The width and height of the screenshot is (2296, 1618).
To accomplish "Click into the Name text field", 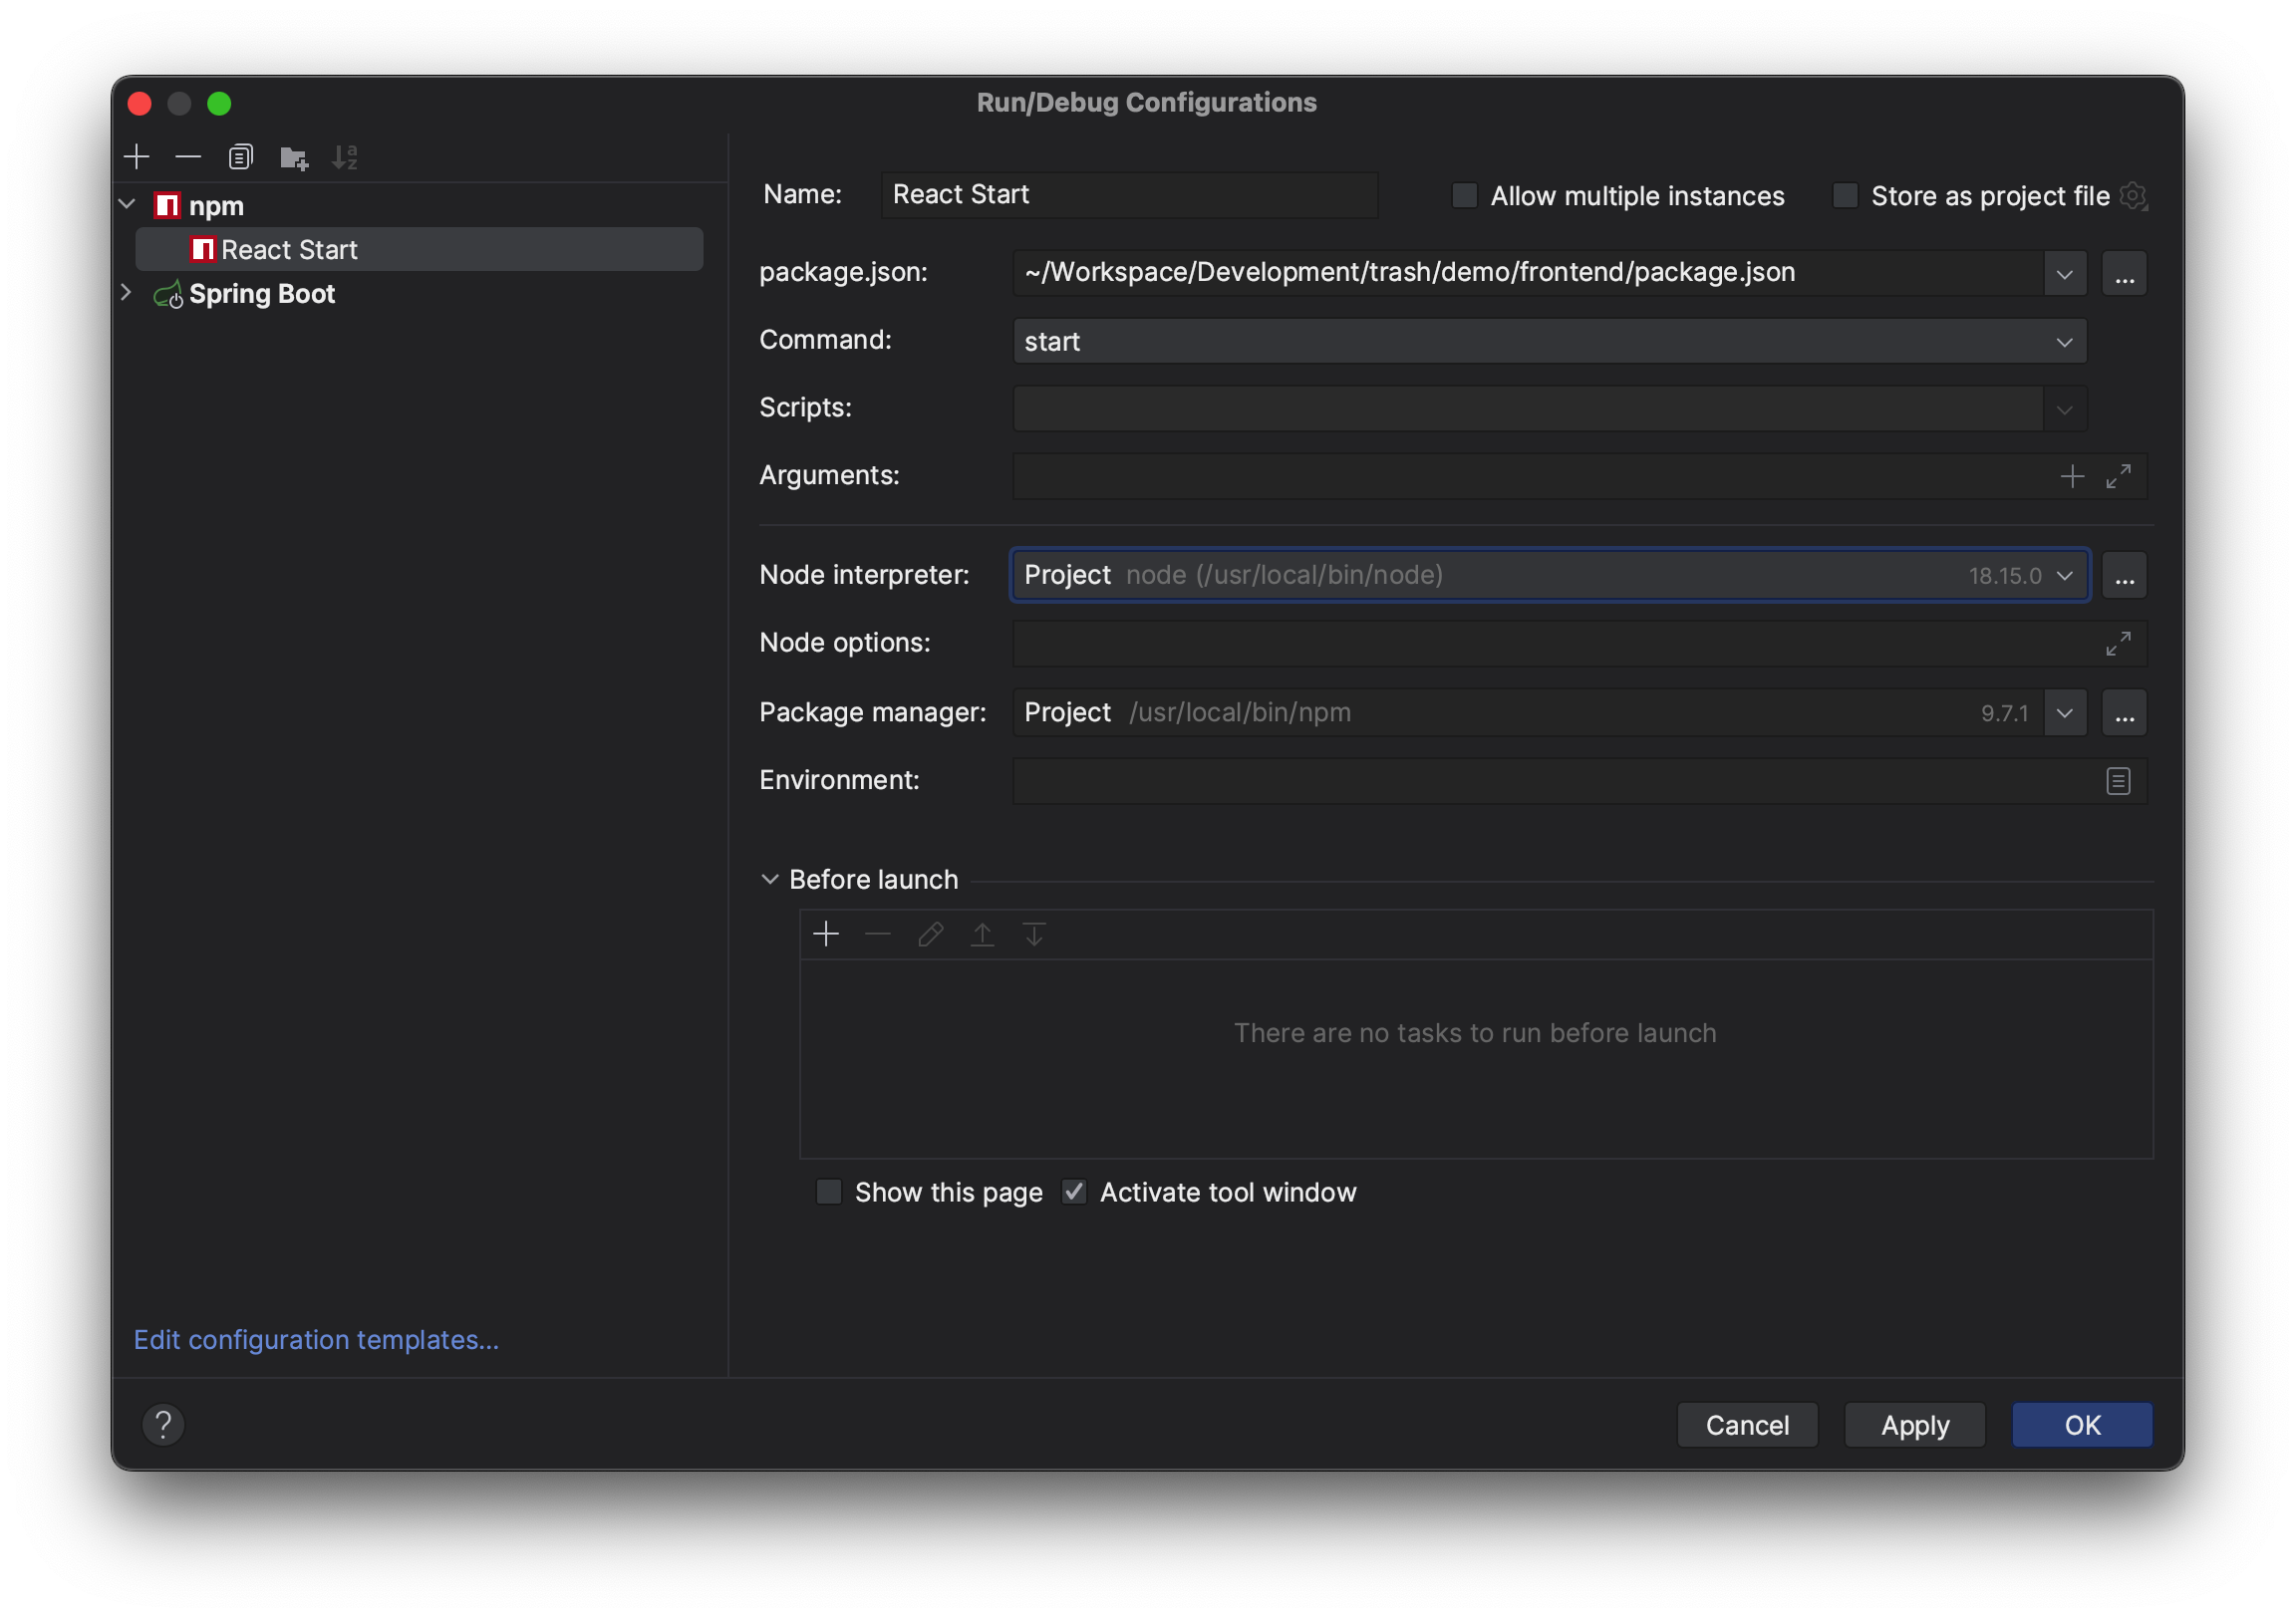I will 1128,195.
